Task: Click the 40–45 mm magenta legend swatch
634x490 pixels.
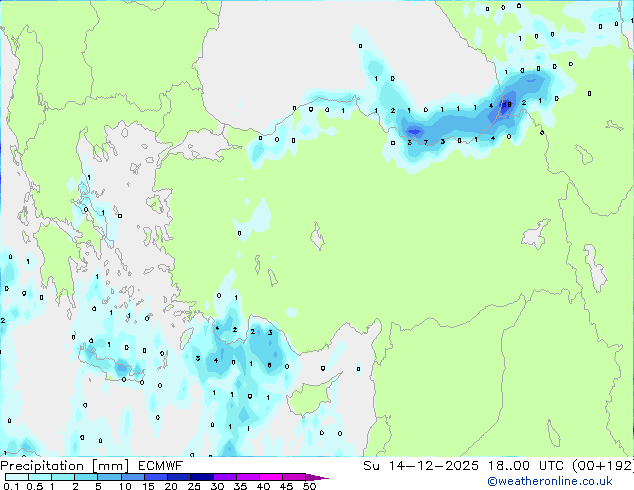Action: (x=271, y=477)
